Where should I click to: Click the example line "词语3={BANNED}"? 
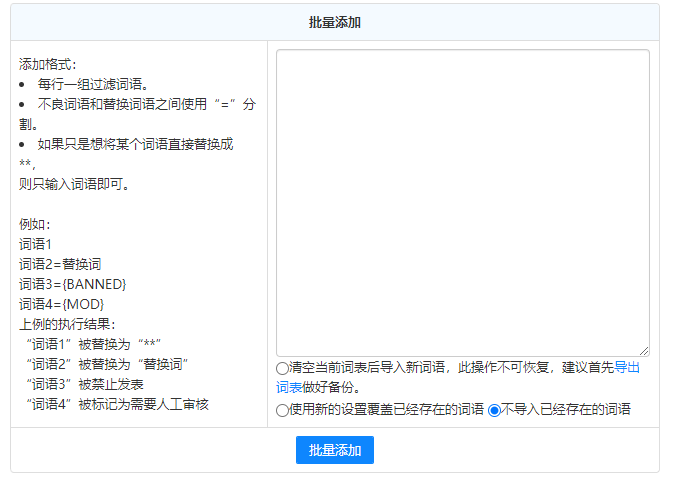click(72, 284)
